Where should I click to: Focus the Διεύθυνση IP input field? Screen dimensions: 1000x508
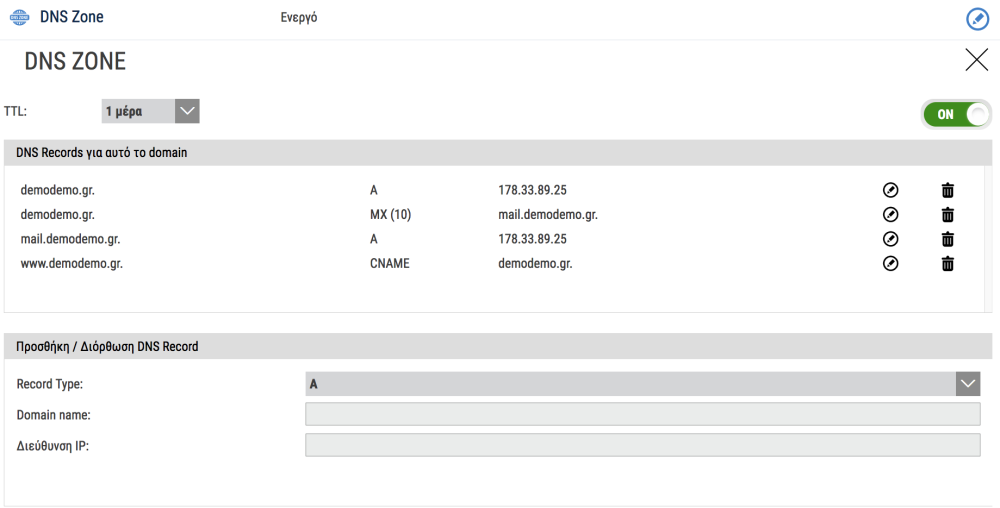[642, 446]
